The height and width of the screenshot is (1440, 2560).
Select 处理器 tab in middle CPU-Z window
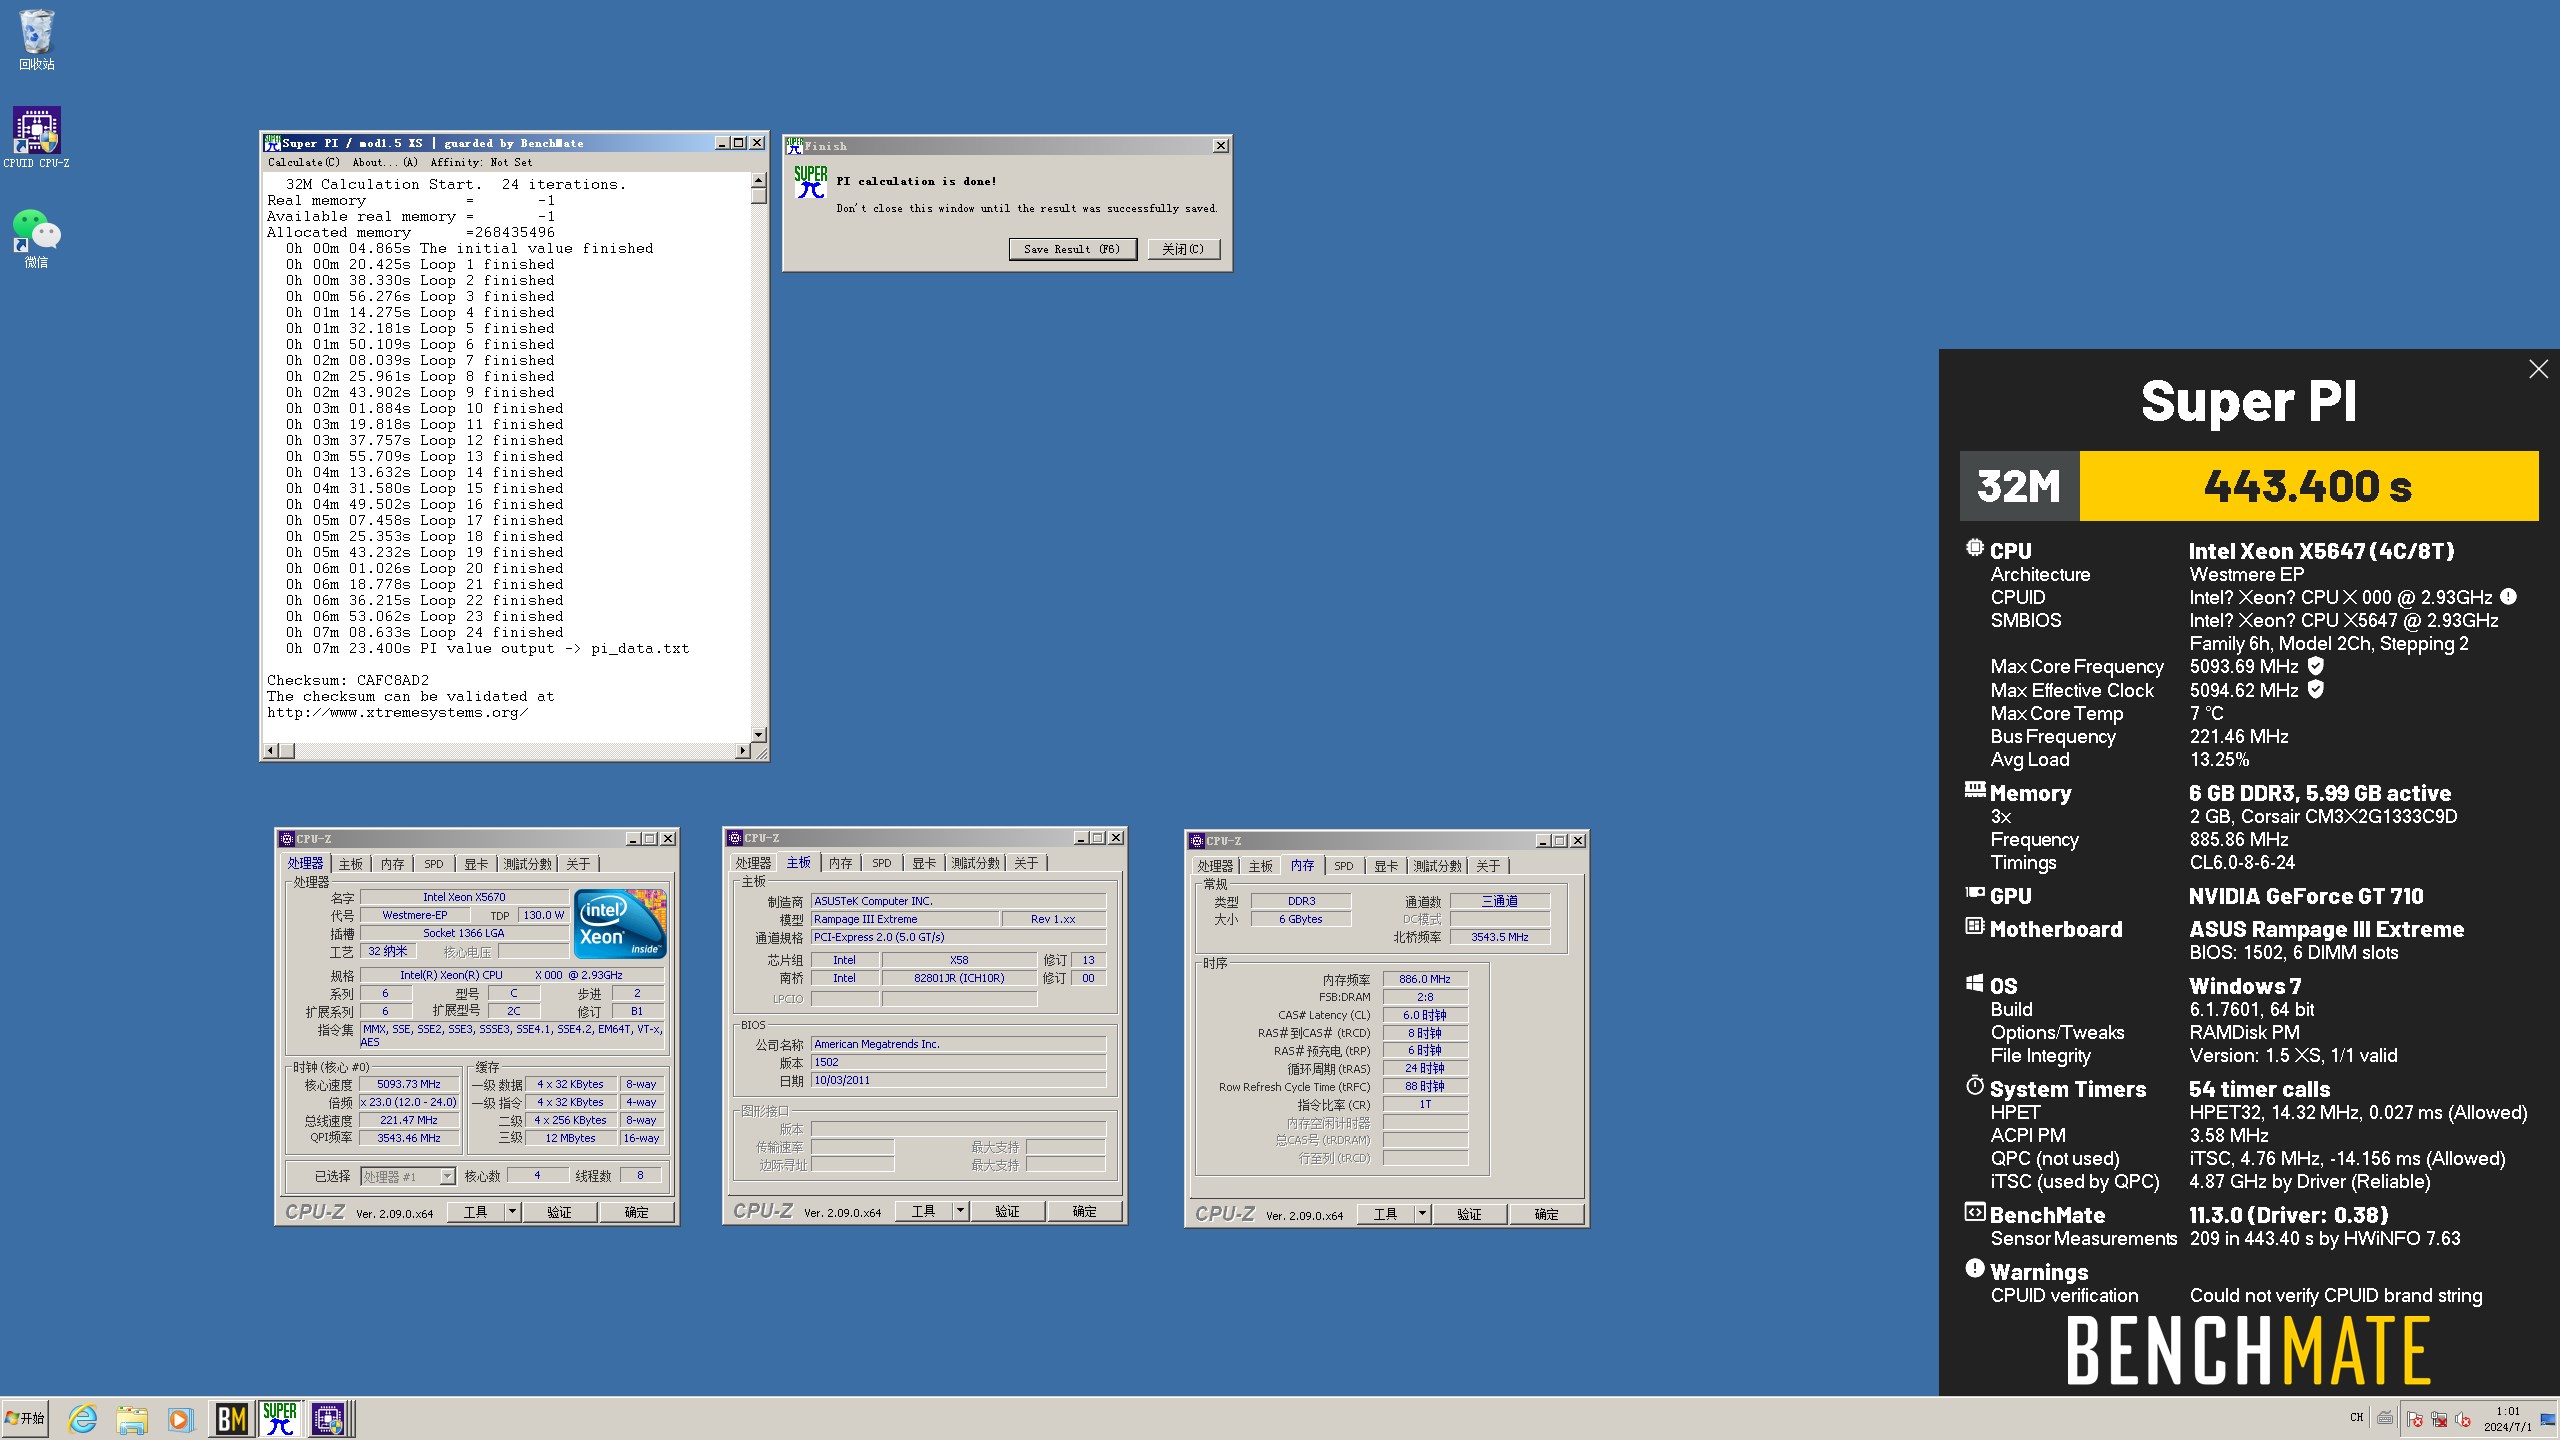click(x=753, y=863)
